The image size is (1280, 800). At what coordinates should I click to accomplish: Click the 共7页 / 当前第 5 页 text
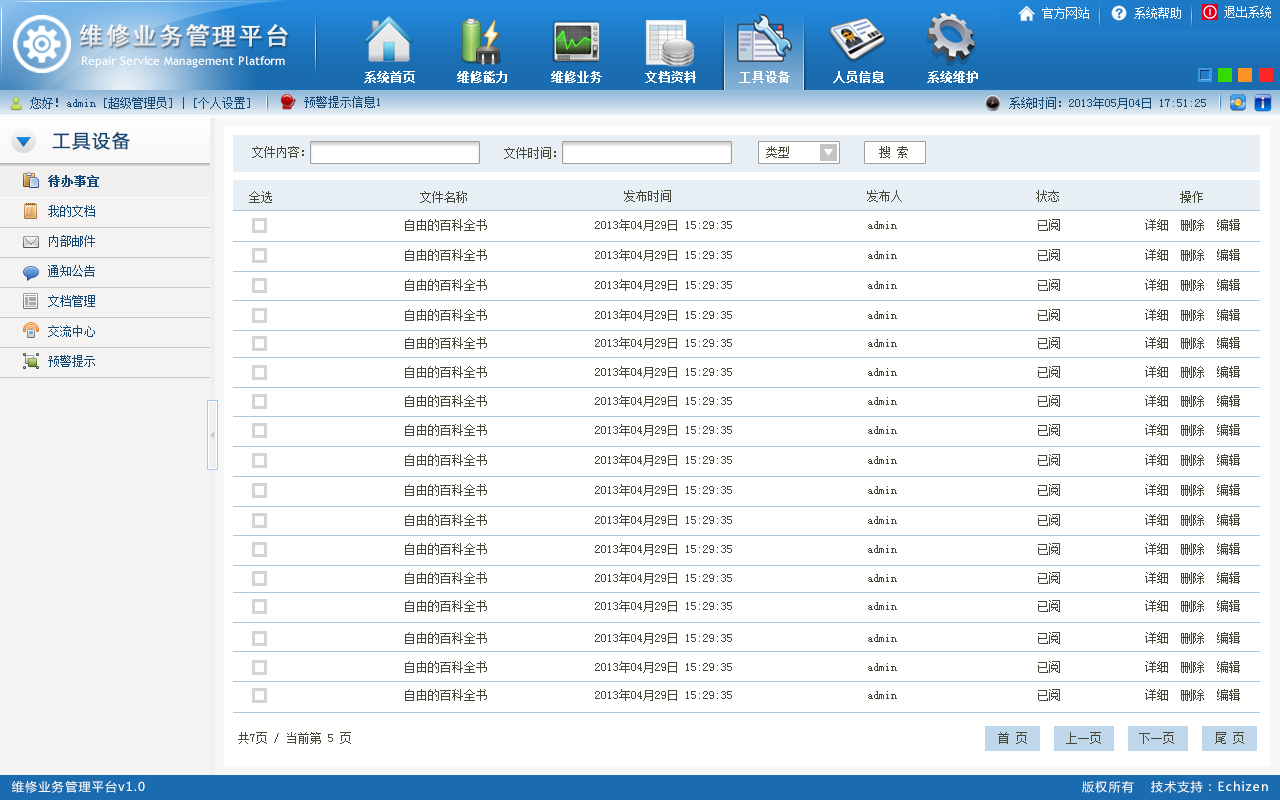[295, 738]
